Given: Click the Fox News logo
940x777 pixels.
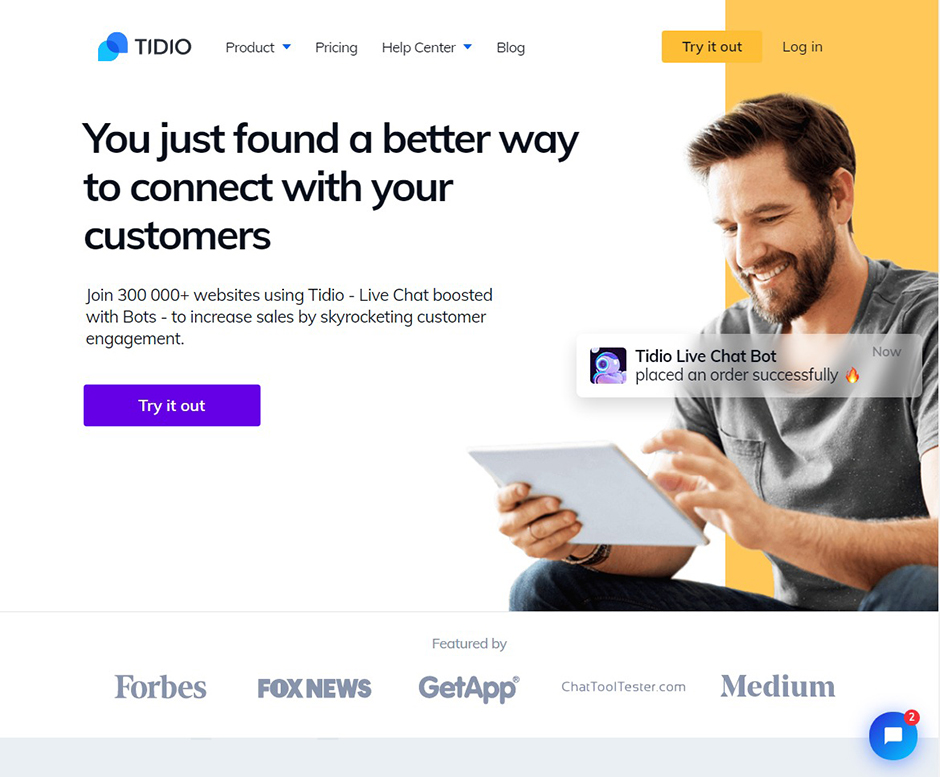Looking at the screenshot, I should [314, 688].
